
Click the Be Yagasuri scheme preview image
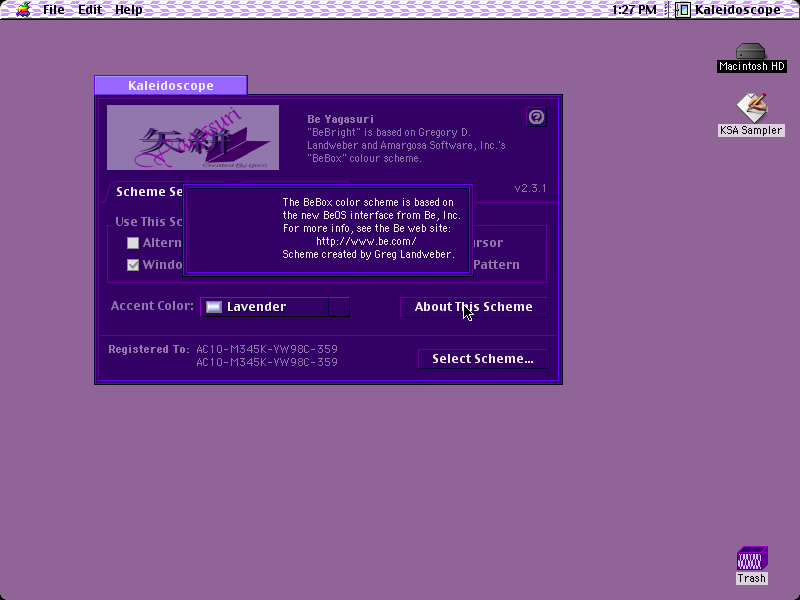pos(193,137)
